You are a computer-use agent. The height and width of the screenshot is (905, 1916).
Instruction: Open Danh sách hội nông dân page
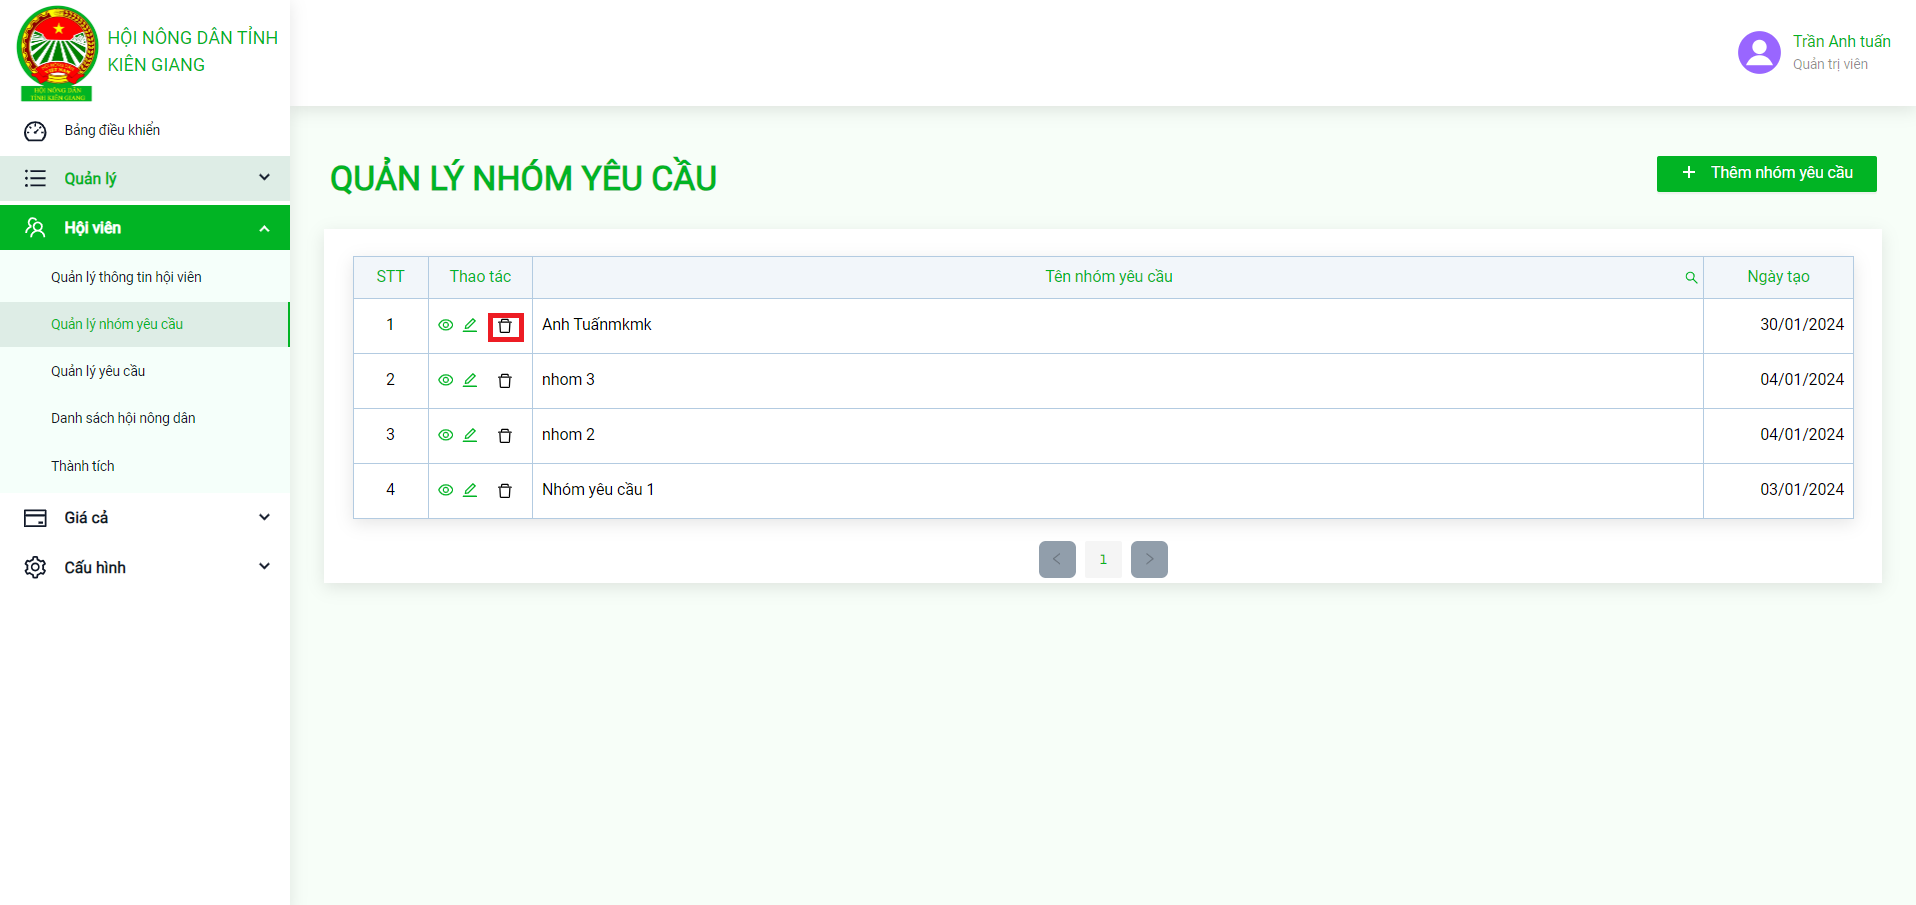coord(123,418)
